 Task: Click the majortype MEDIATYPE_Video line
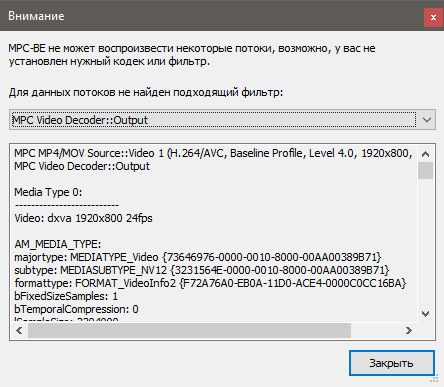pyautogui.click(x=198, y=257)
